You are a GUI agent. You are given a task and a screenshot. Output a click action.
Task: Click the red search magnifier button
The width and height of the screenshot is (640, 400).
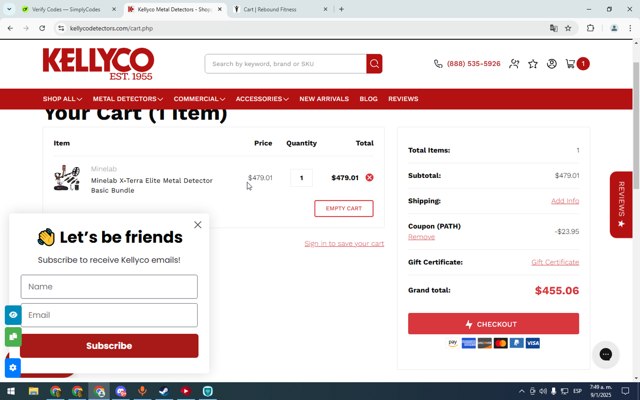(x=374, y=64)
